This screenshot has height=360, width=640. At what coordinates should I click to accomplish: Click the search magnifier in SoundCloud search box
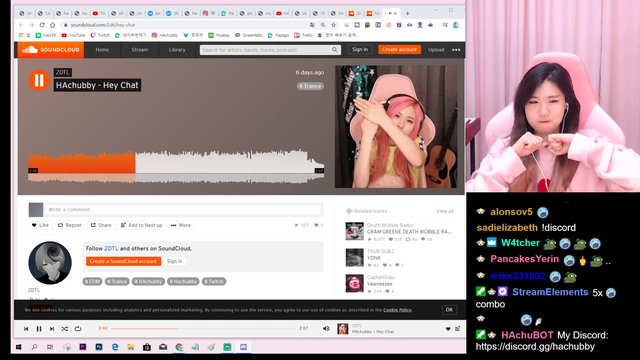pos(334,50)
